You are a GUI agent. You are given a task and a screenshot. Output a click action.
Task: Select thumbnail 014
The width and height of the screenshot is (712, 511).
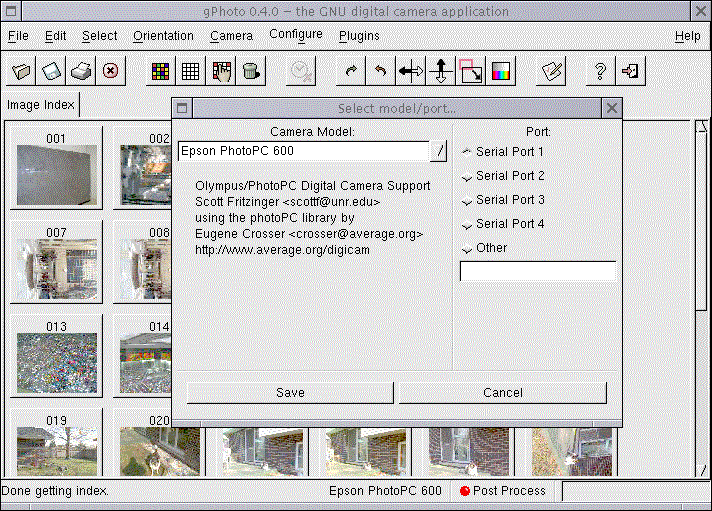point(143,356)
